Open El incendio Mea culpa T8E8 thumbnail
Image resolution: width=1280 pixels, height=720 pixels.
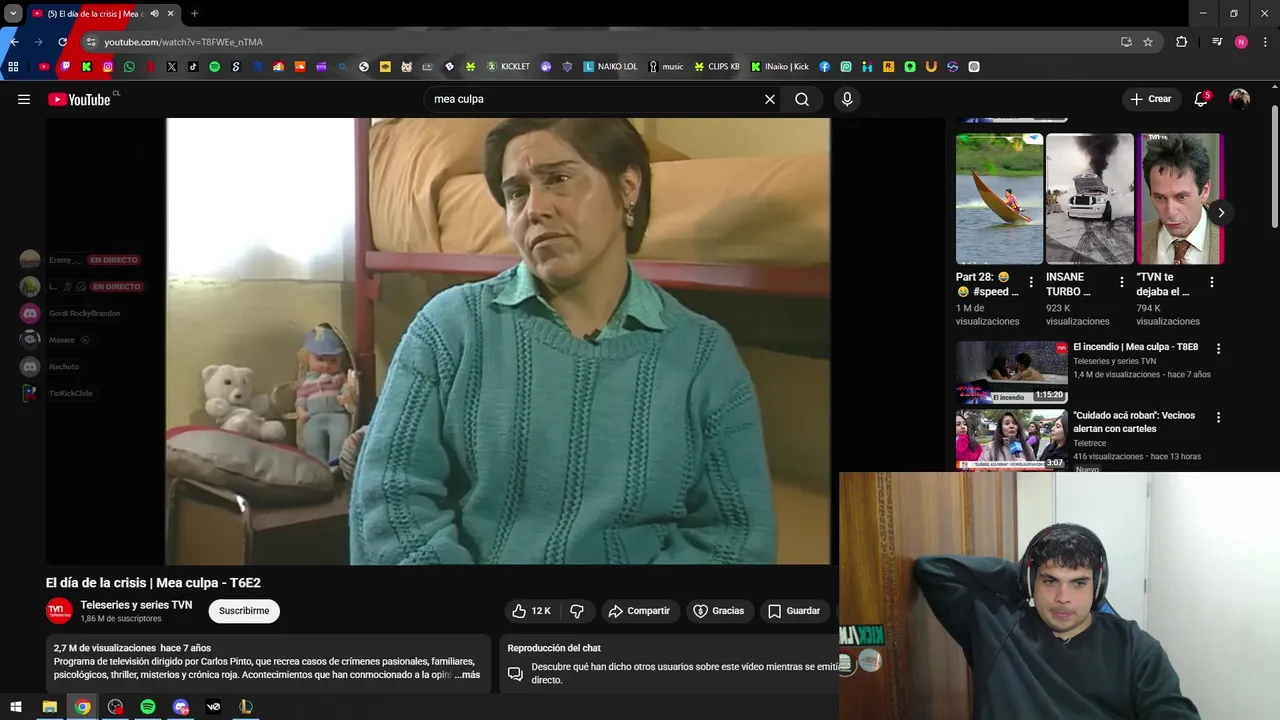click(x=1012, y=372)
